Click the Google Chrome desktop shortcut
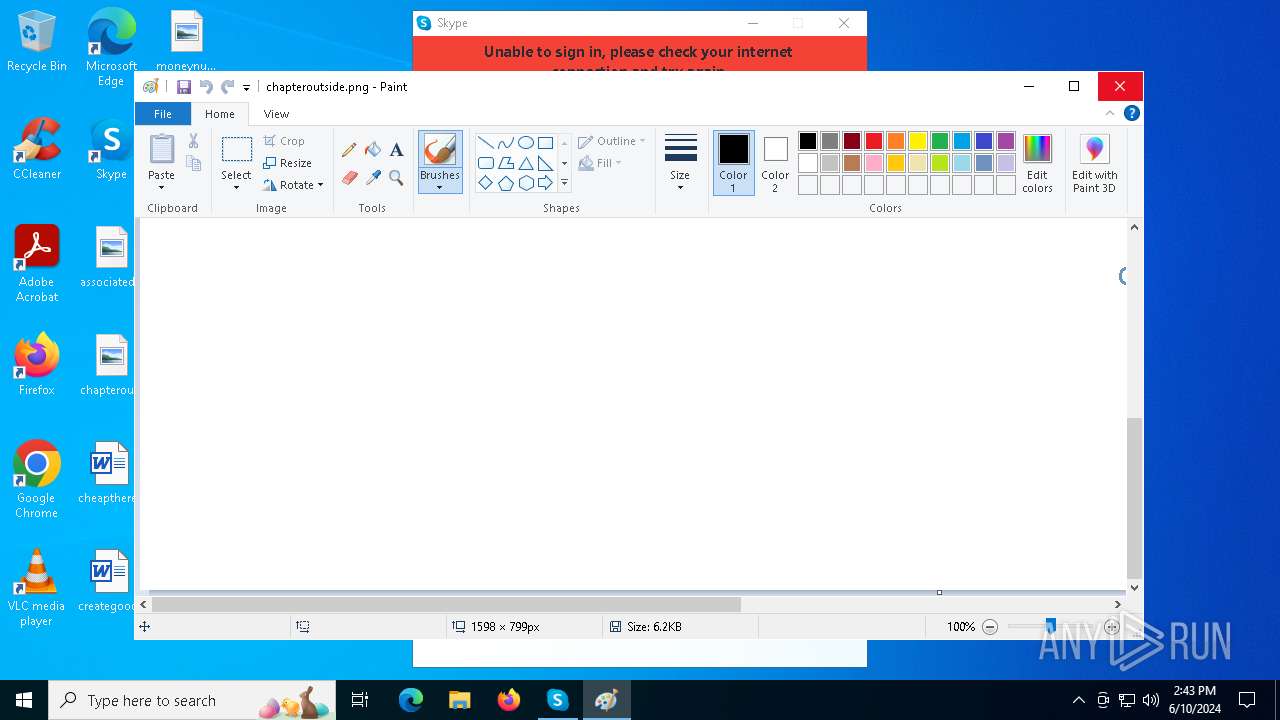This screenshot has width=1280, height=720. coord(37,480)
